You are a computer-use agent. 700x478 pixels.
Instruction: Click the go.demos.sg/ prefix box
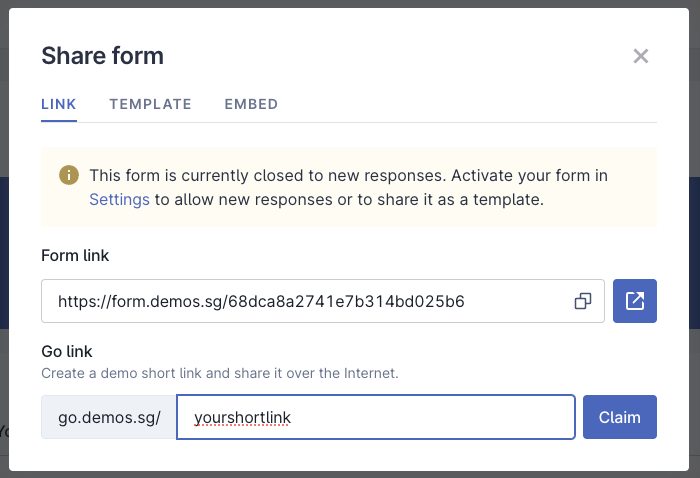tap(109, 417)
